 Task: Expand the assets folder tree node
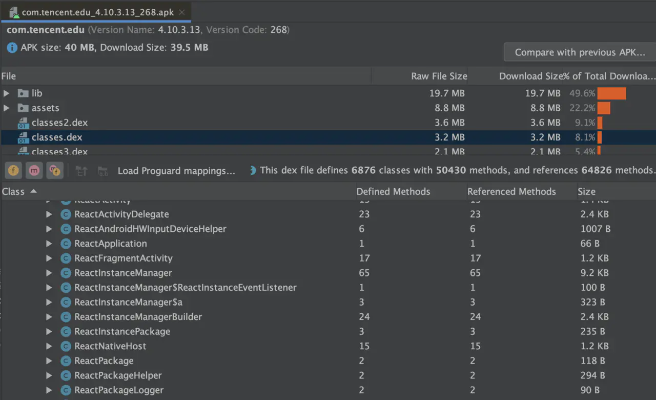[7, 108]
